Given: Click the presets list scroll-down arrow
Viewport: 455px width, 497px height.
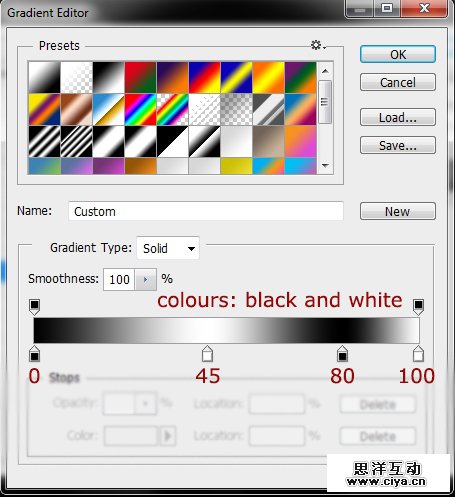Looking at the screenshot, I should coord(325,165).
